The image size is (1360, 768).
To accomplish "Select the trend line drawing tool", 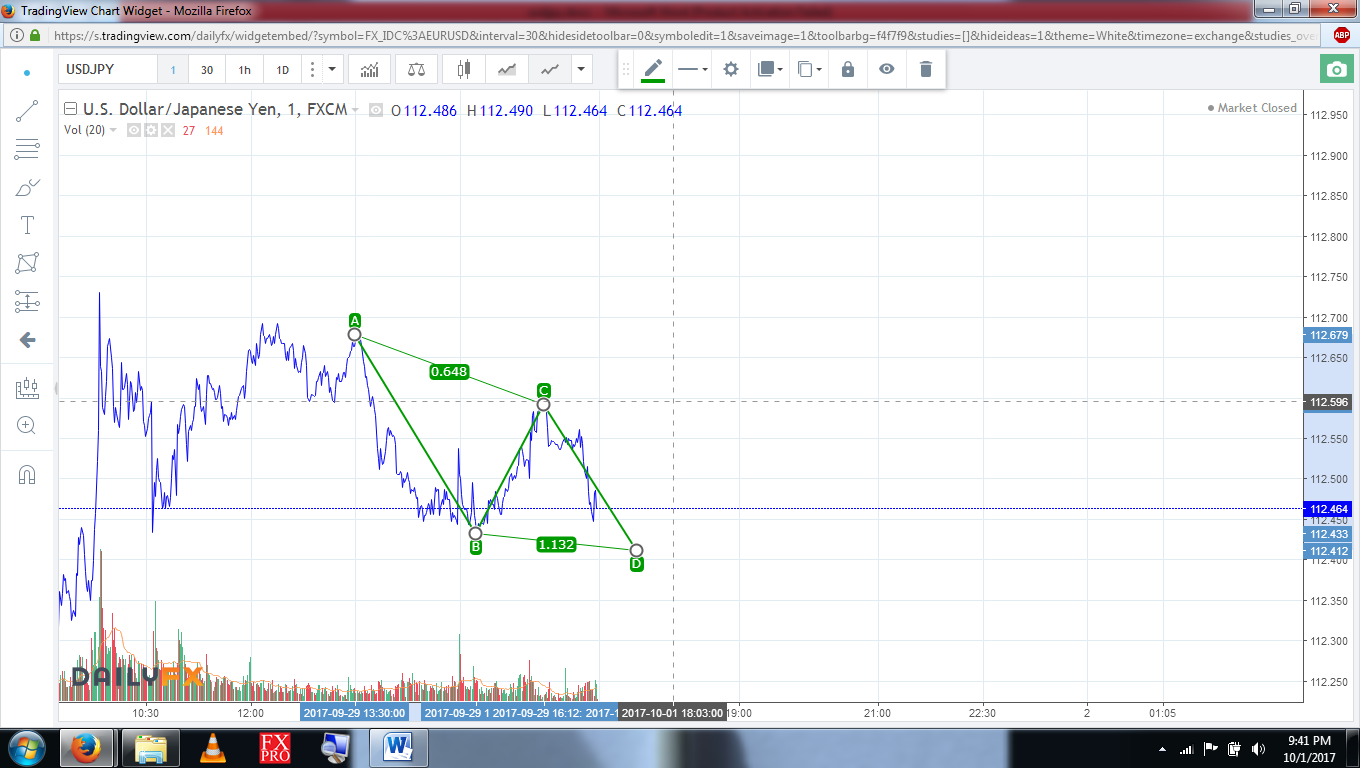I will (27, 111).
